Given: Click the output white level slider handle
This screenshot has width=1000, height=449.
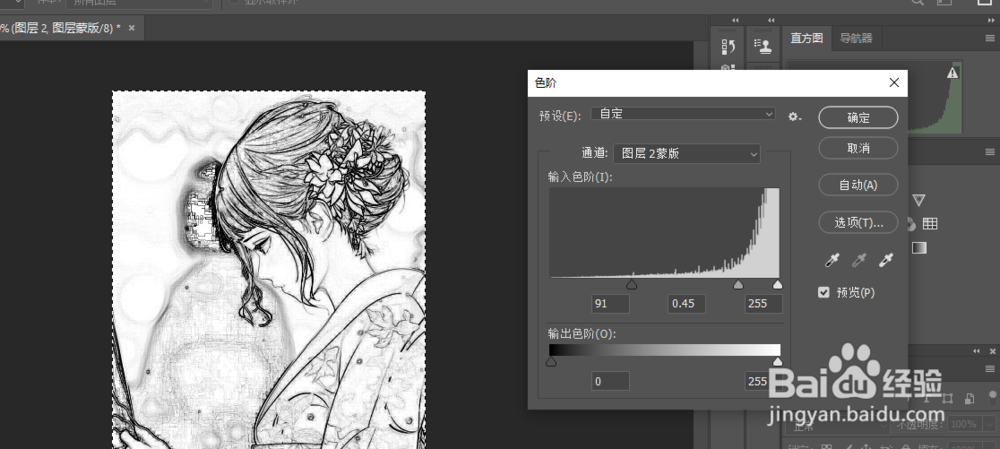Looking at the screenshot, I should (777, 362).
